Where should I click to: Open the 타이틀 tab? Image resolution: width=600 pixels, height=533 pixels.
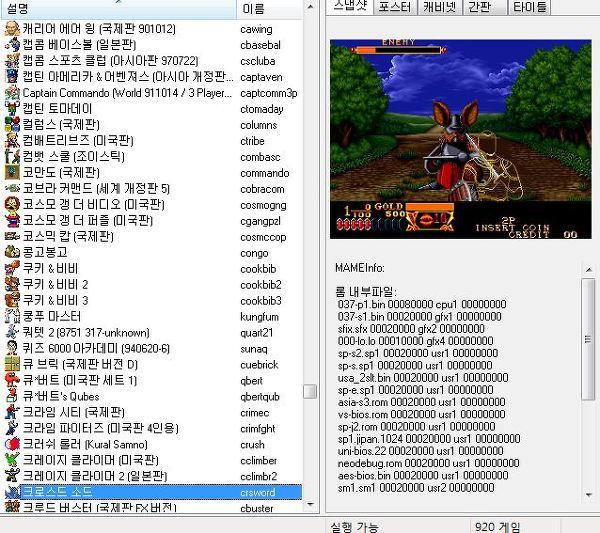pyautogui.click(x=530, y=7)
